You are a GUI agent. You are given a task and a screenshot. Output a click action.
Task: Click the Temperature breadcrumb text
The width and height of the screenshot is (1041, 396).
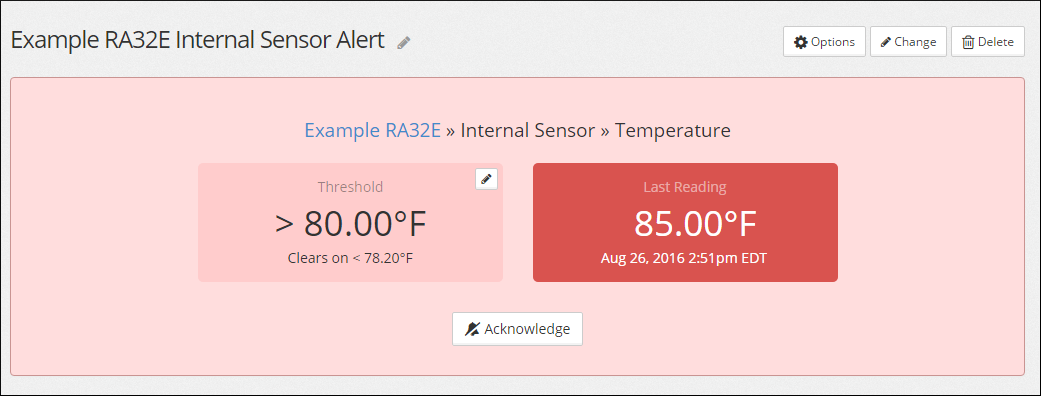(x=673, y=130)
